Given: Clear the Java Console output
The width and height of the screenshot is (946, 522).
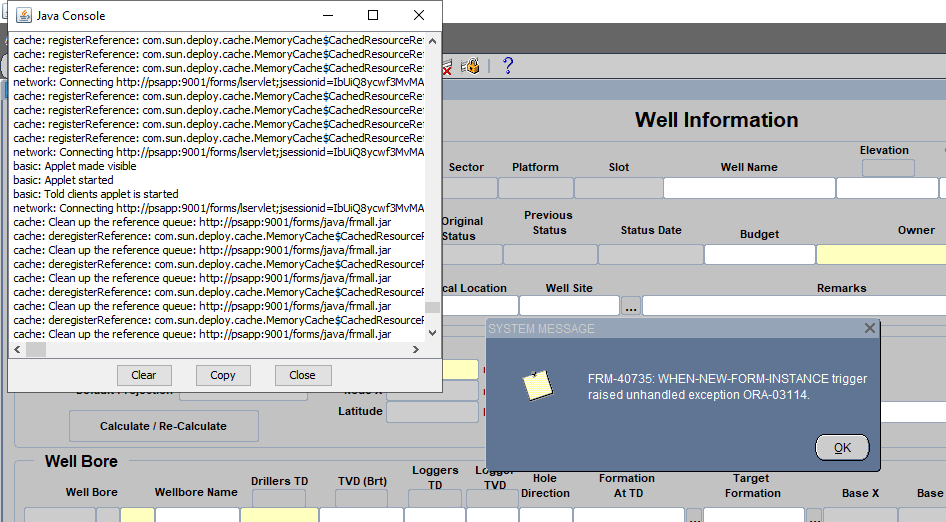Looking at the screenshot, I should pyautogui.click(x=144, y=375).
